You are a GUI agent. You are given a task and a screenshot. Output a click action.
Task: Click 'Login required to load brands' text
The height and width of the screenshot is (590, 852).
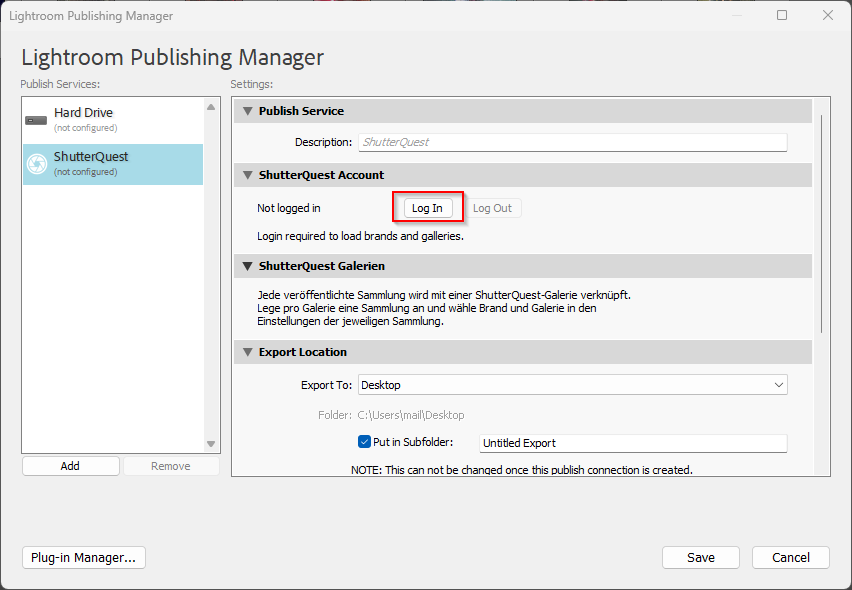coord(360,236)
